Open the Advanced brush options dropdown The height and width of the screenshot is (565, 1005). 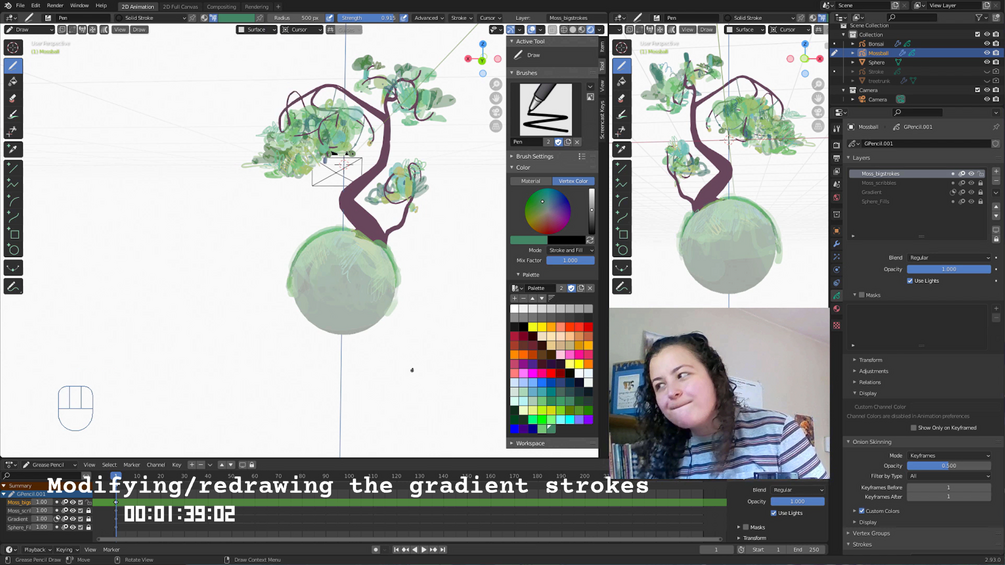coord(429,18)
